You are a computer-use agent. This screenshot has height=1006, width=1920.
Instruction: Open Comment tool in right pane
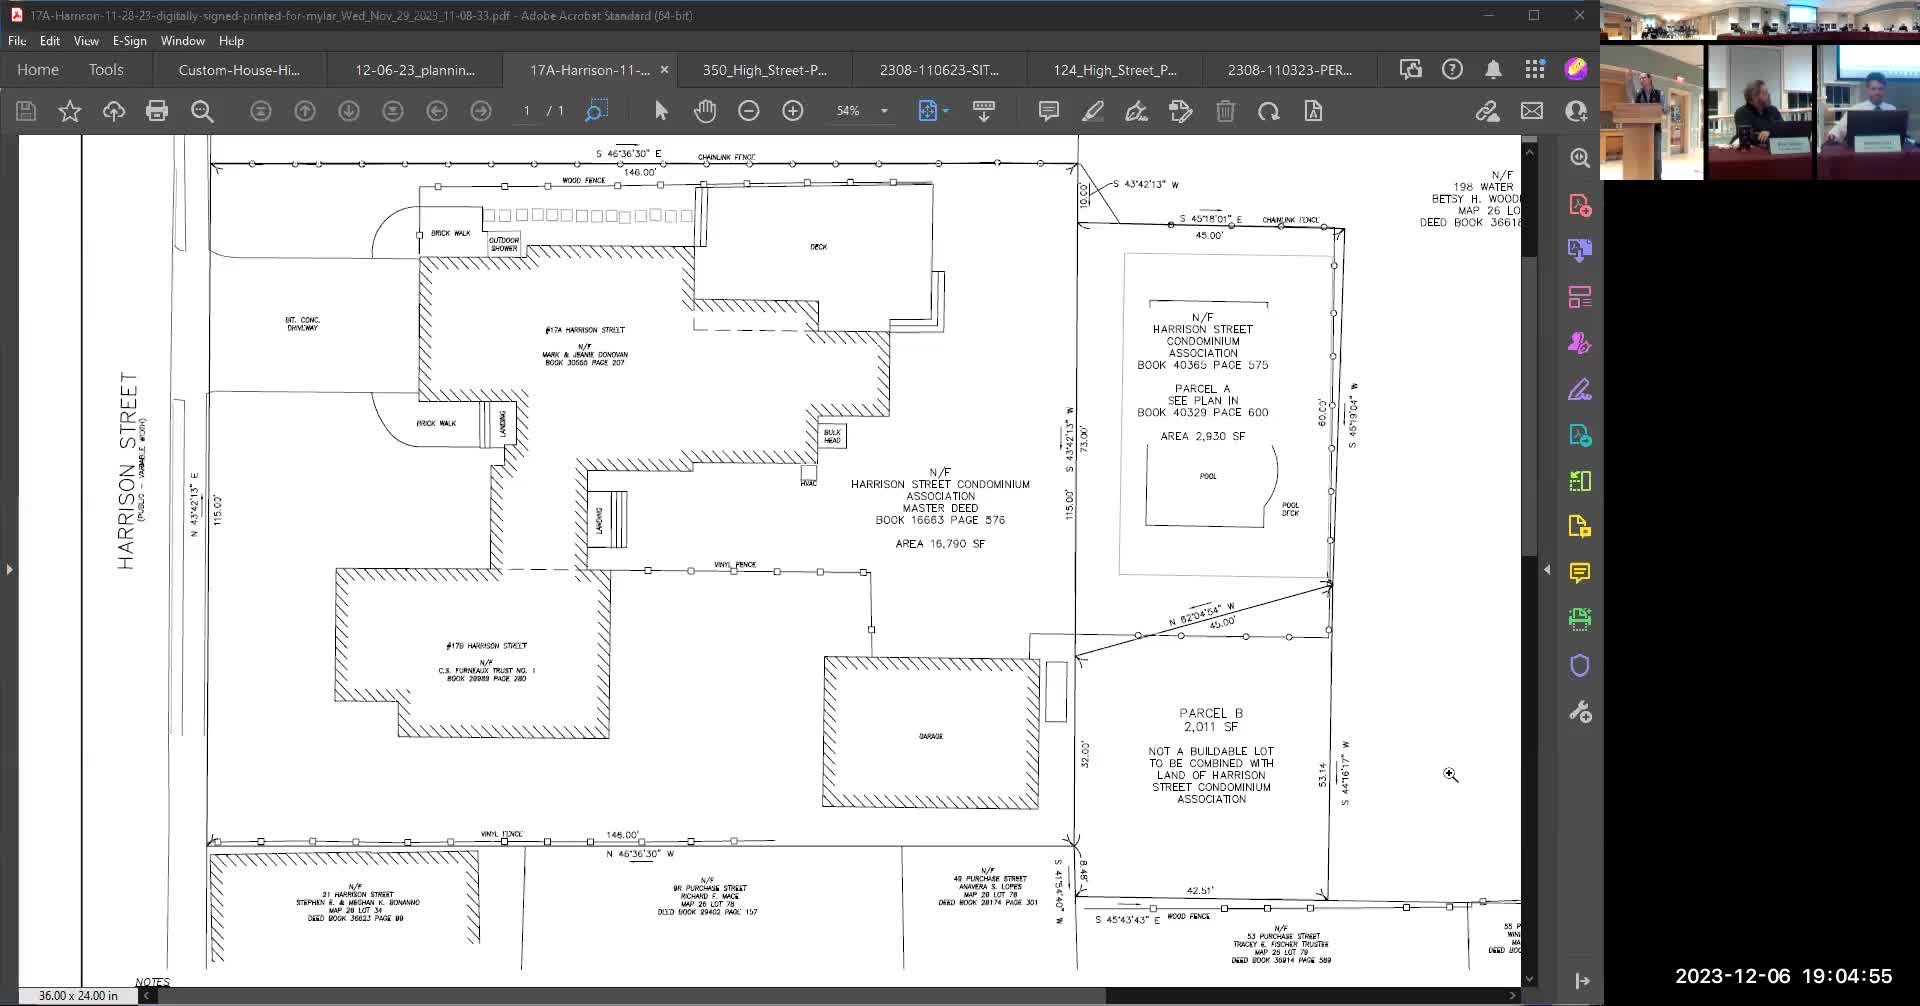(1580, 573)
